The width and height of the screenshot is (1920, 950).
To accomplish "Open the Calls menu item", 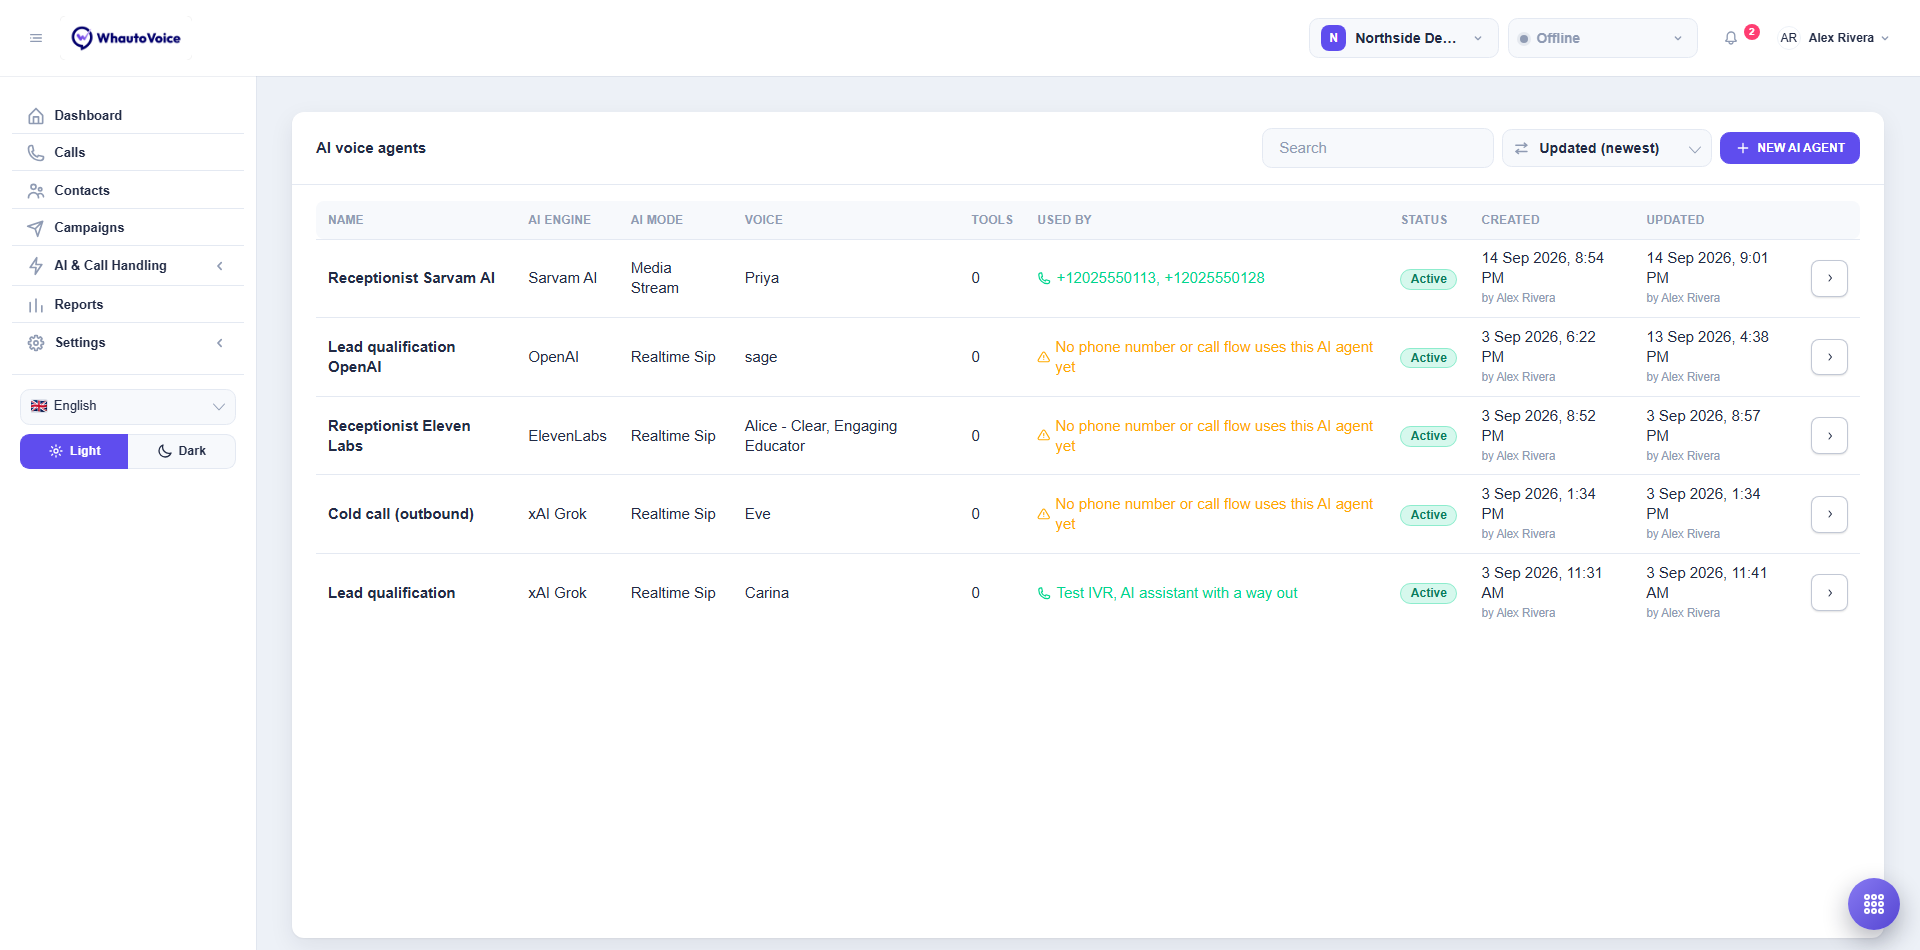I will tap(128, 153).
